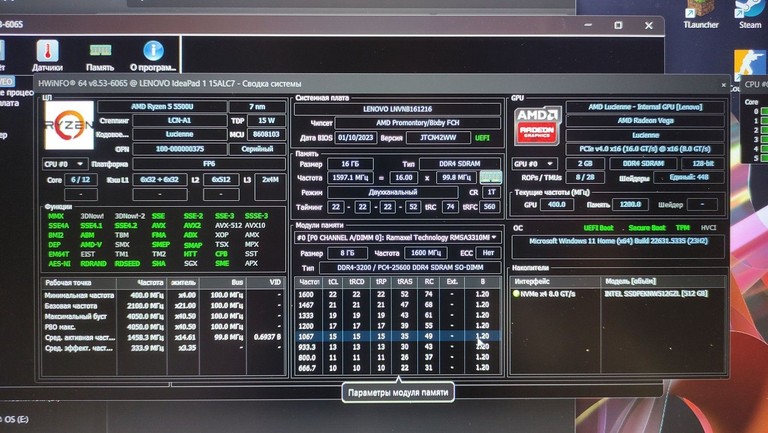Click the green memory chip icon by 99.8 МГц

490,177
